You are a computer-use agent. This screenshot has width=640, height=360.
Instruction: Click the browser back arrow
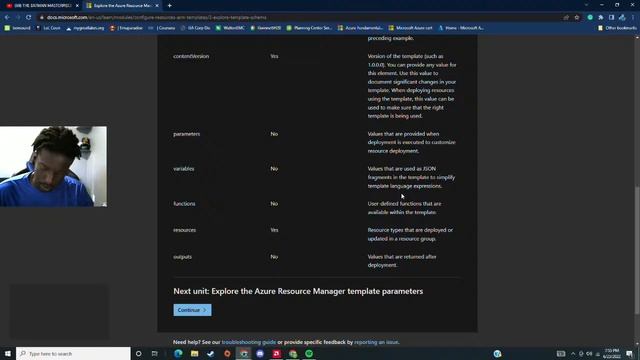coord(7,18)
